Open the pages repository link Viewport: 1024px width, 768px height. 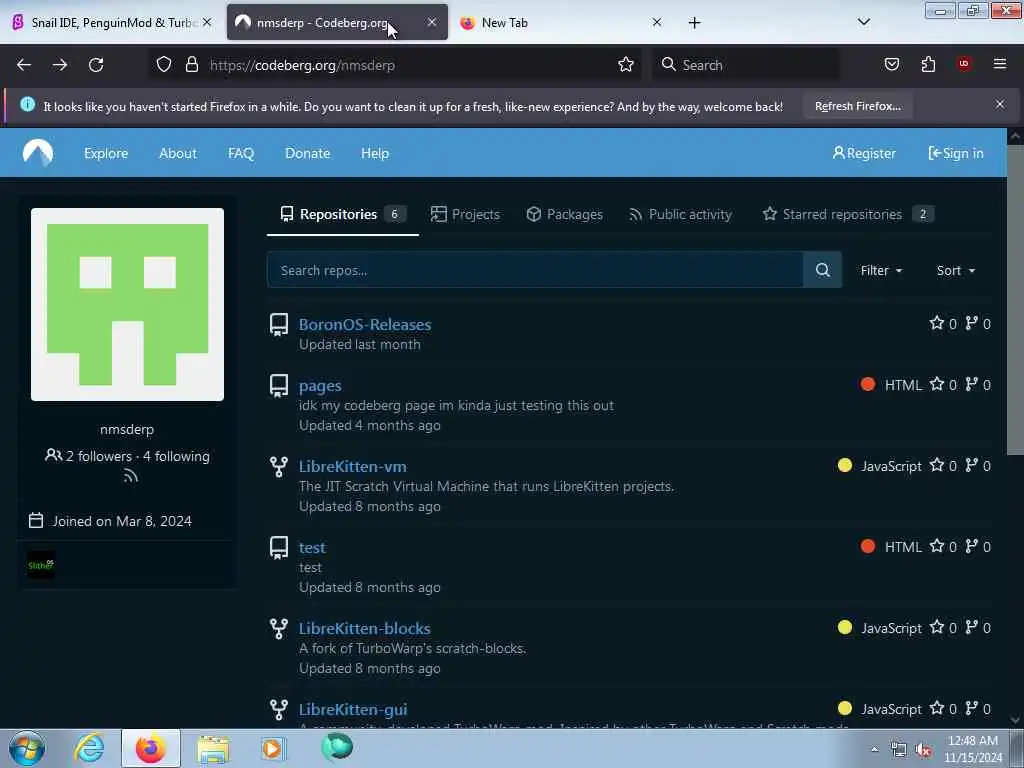click(320, 385)
